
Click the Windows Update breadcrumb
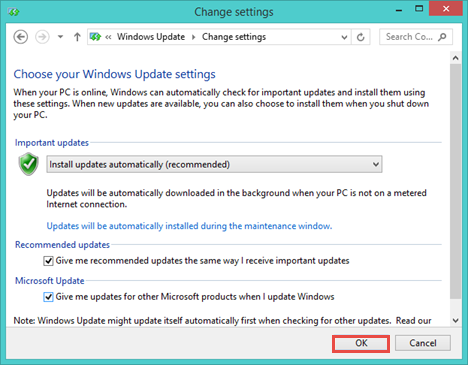point(151,37)
